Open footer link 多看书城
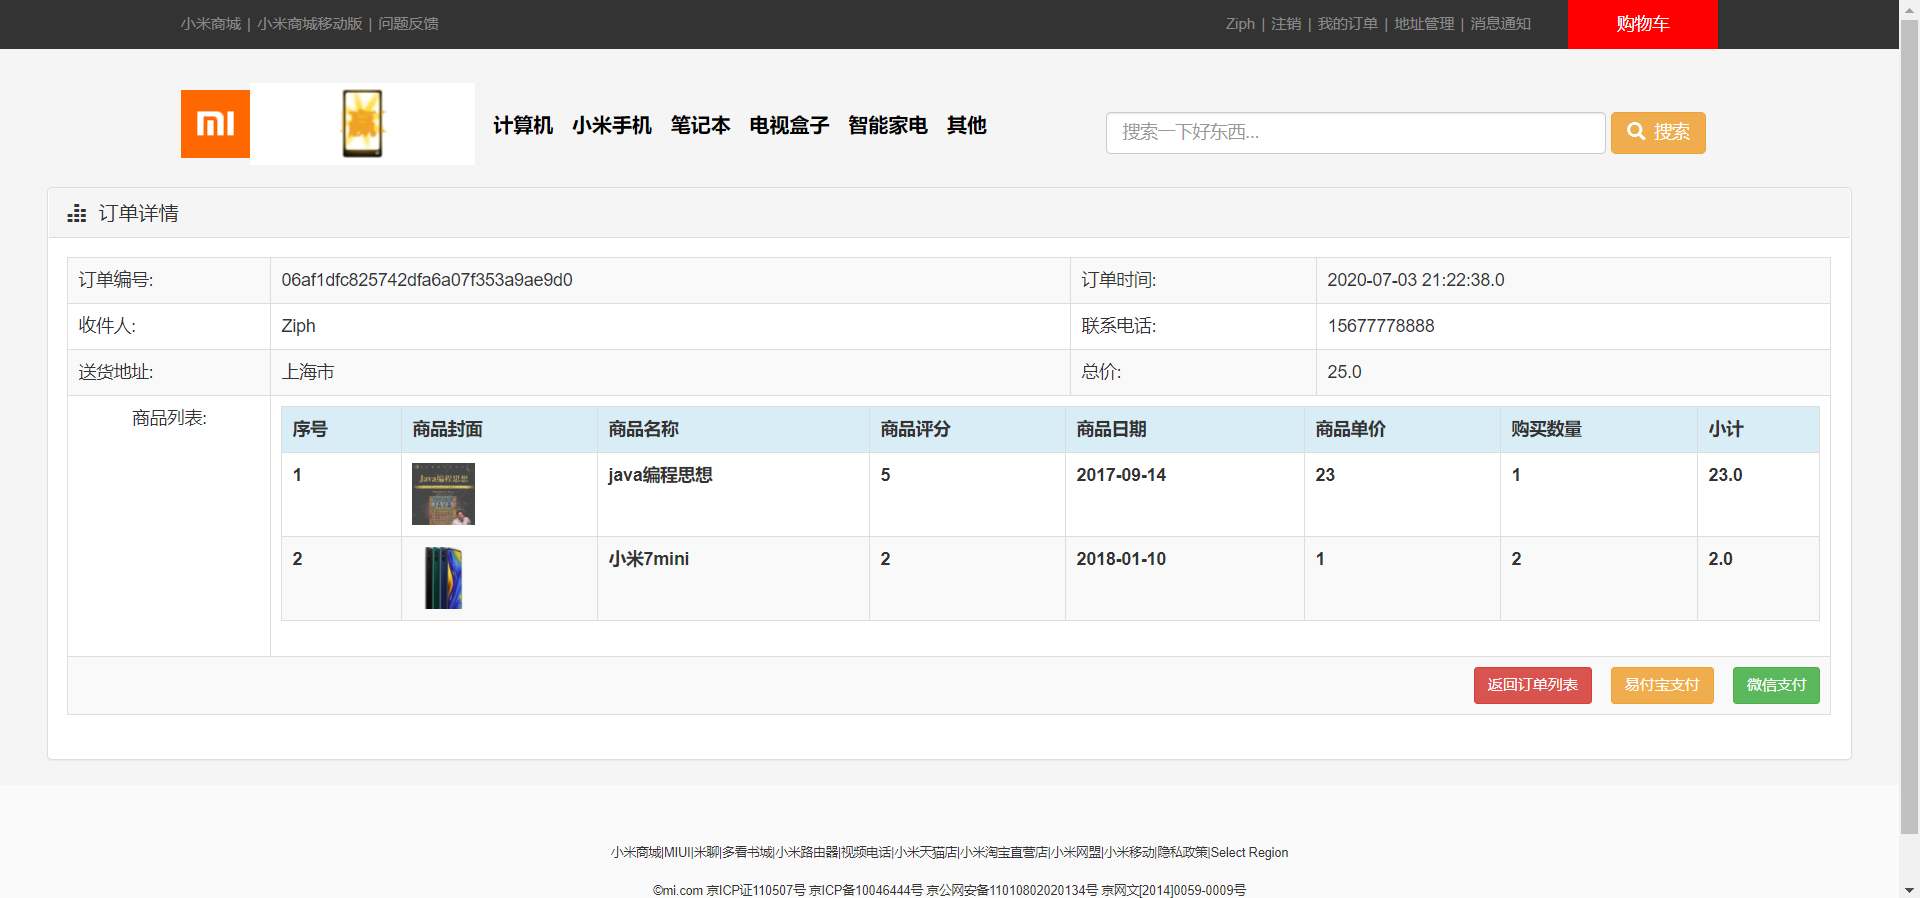 click(747, 853)
